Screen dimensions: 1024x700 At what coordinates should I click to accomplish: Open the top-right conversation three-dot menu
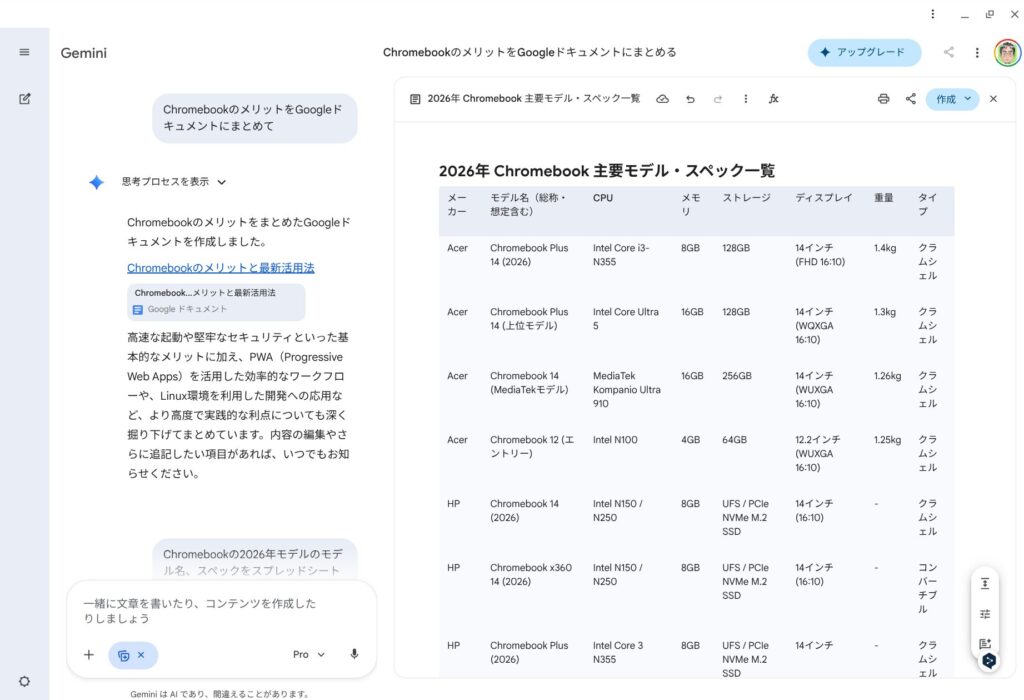click(x=977, y=52)
